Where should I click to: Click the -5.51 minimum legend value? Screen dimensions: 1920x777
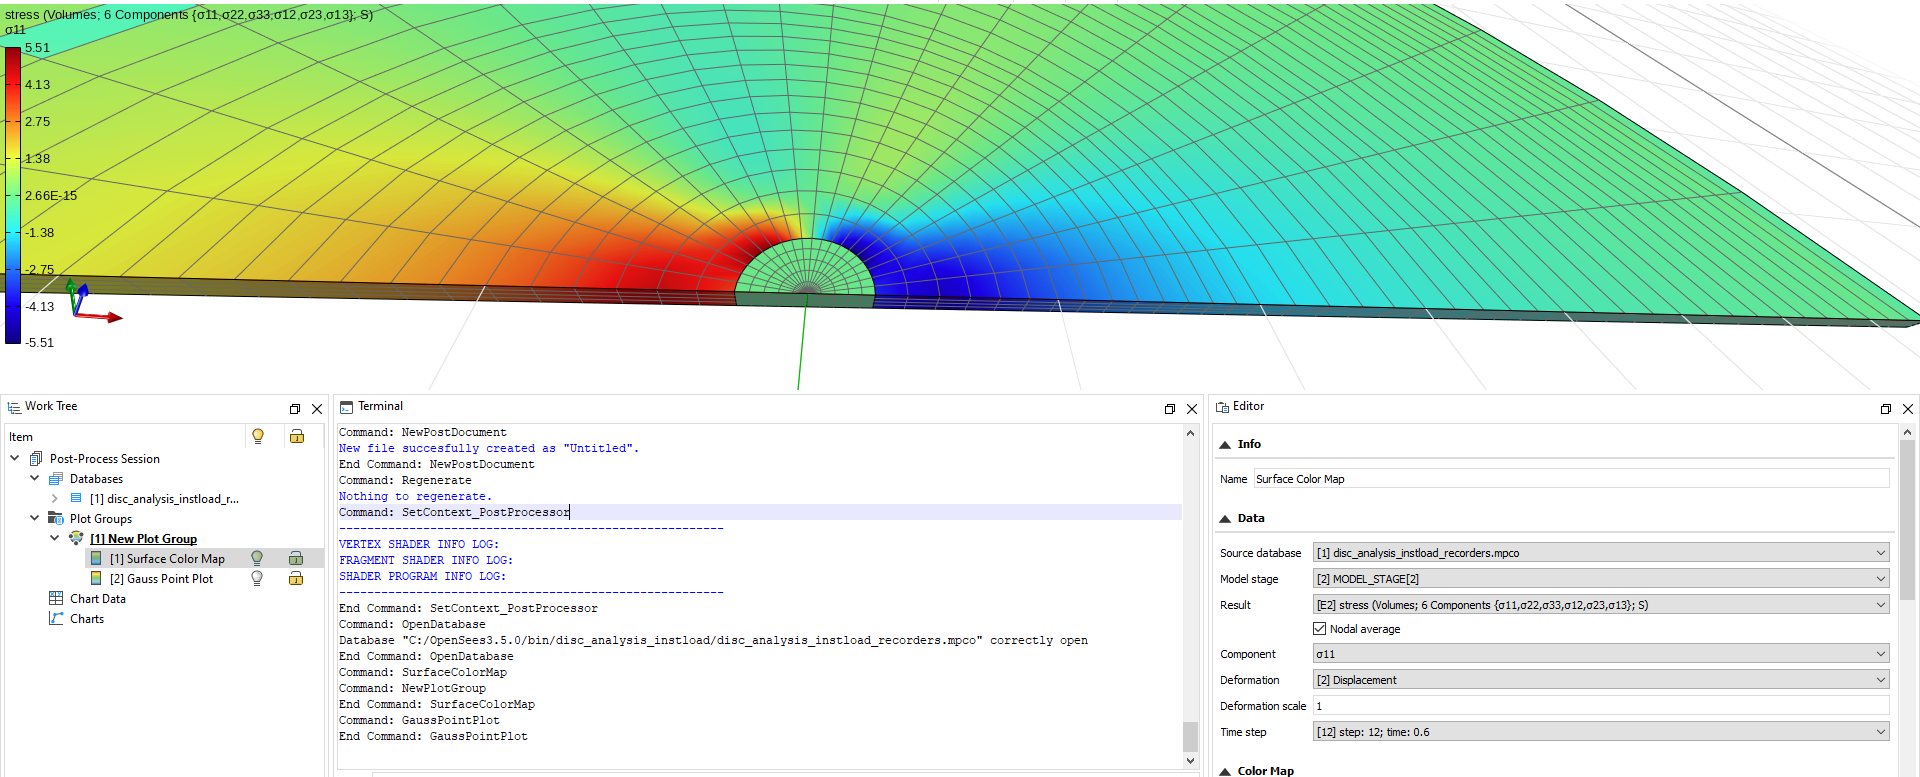click(x=39, y=343)
